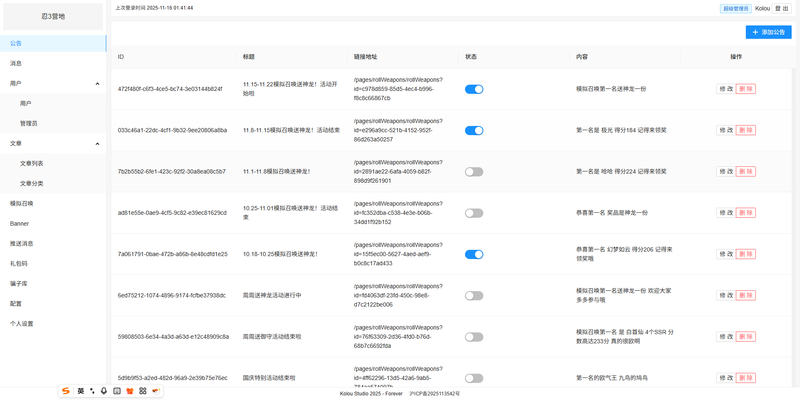Click 删除 for 11.1-11.8模拟召唤送神龙
This screenshot has height=400, width=800.
pyautogui.click(x=746, y=171)
